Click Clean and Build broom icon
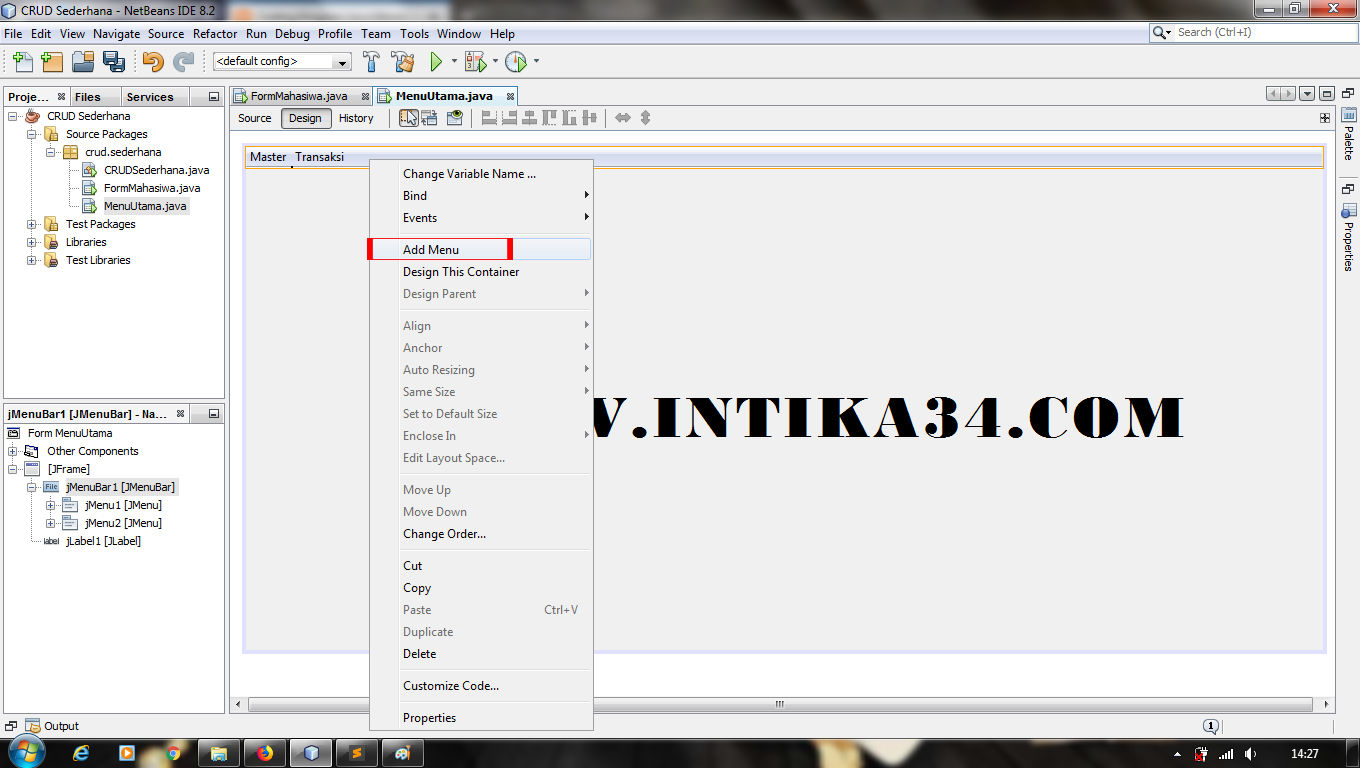The image size is (1360, 768). (x=403, y=62)
